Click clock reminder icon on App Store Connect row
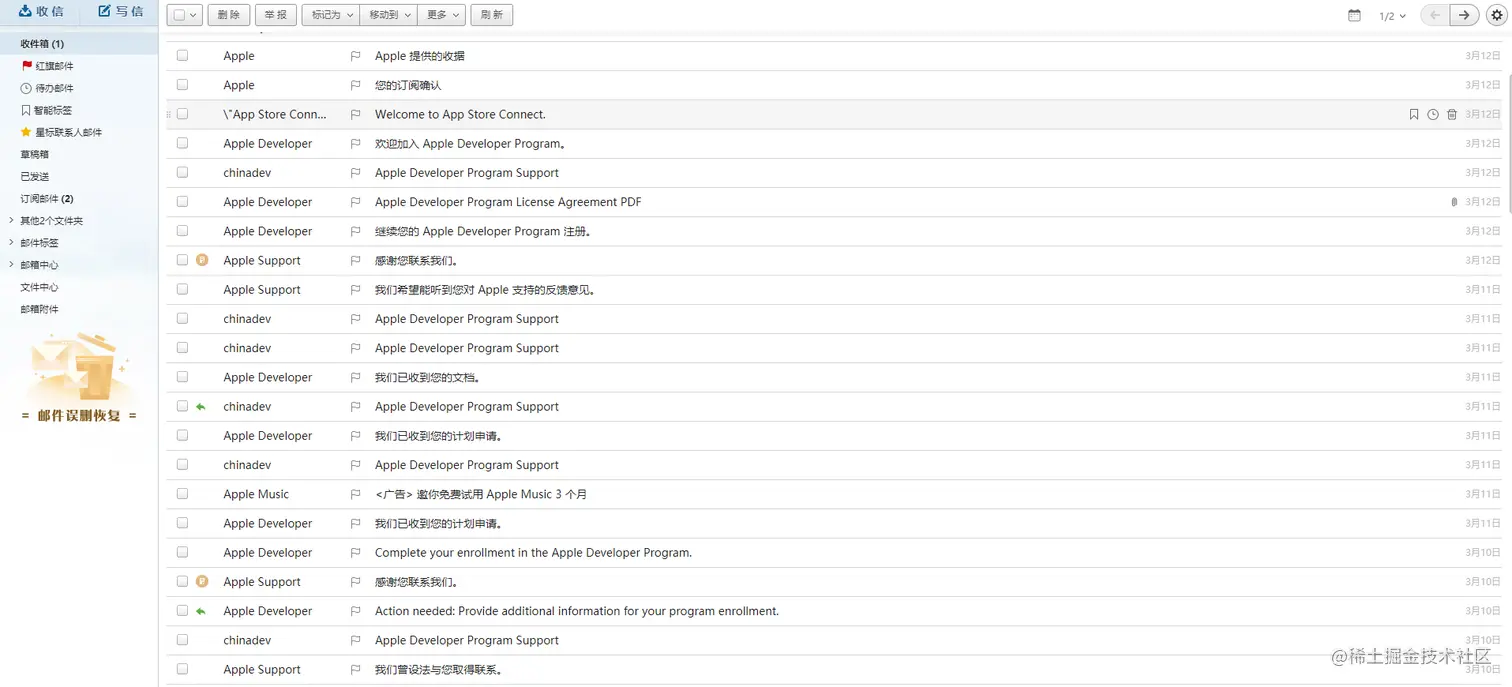This screenshot has width=1512, height=687. click(x=1433, y=115)
